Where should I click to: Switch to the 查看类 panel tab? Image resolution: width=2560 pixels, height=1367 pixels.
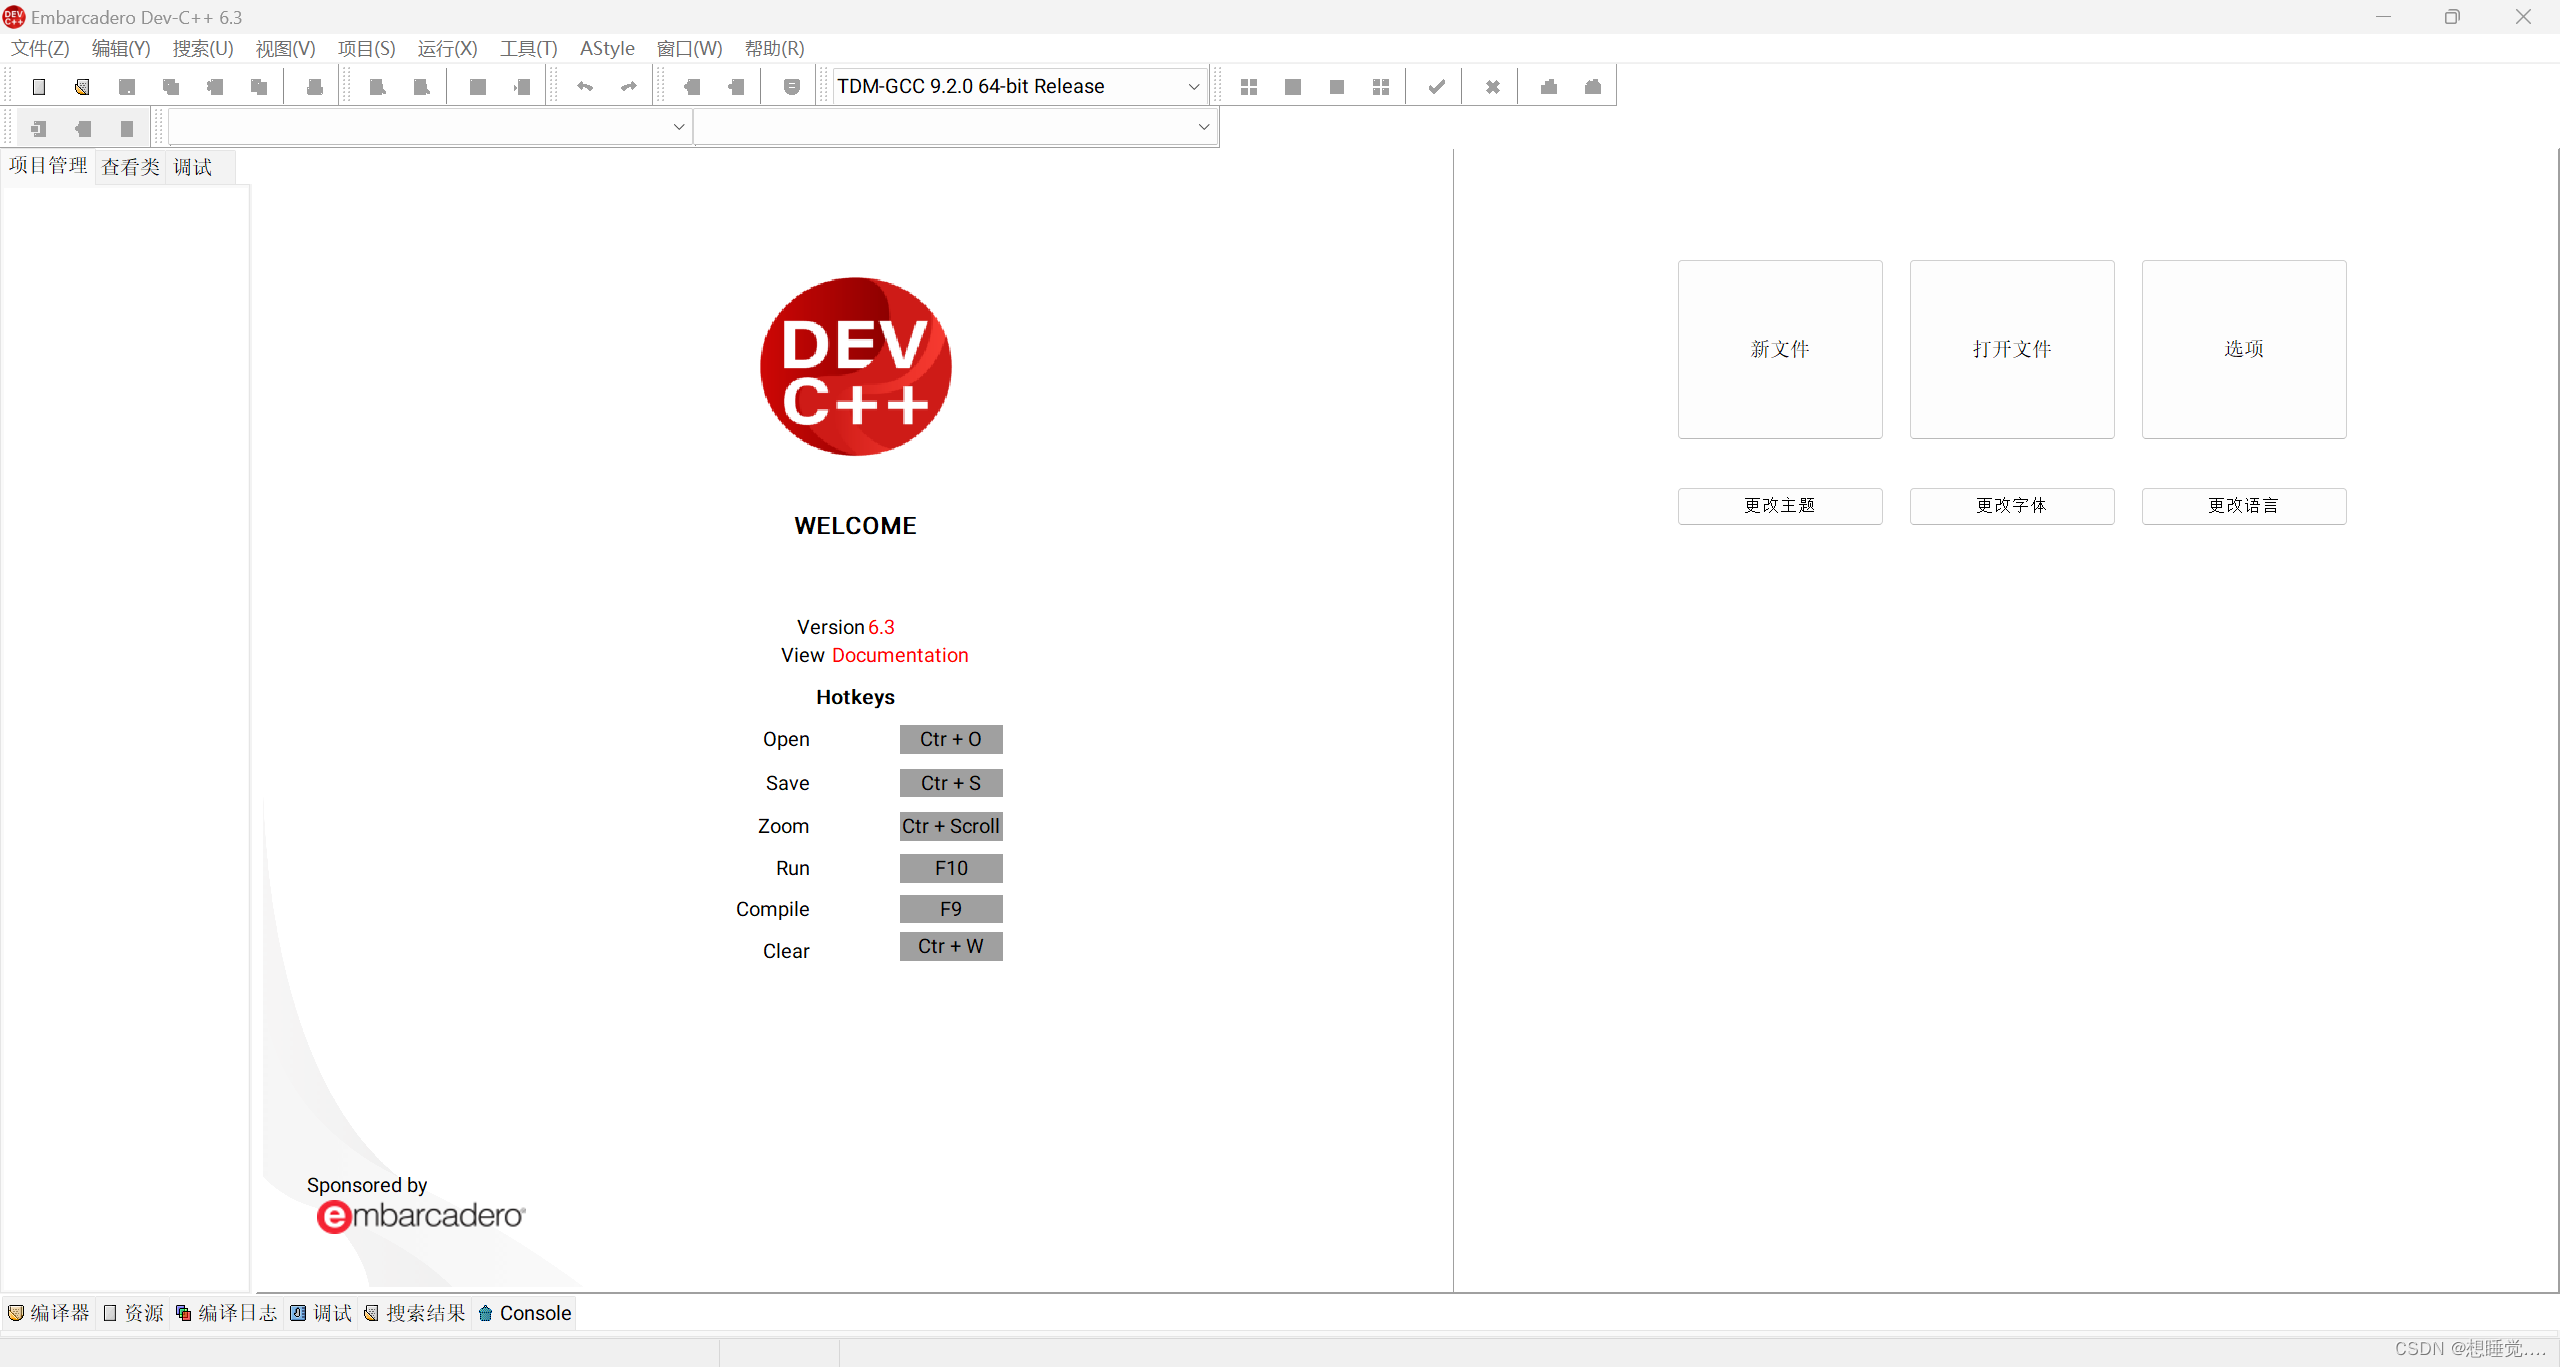point(131,166)
